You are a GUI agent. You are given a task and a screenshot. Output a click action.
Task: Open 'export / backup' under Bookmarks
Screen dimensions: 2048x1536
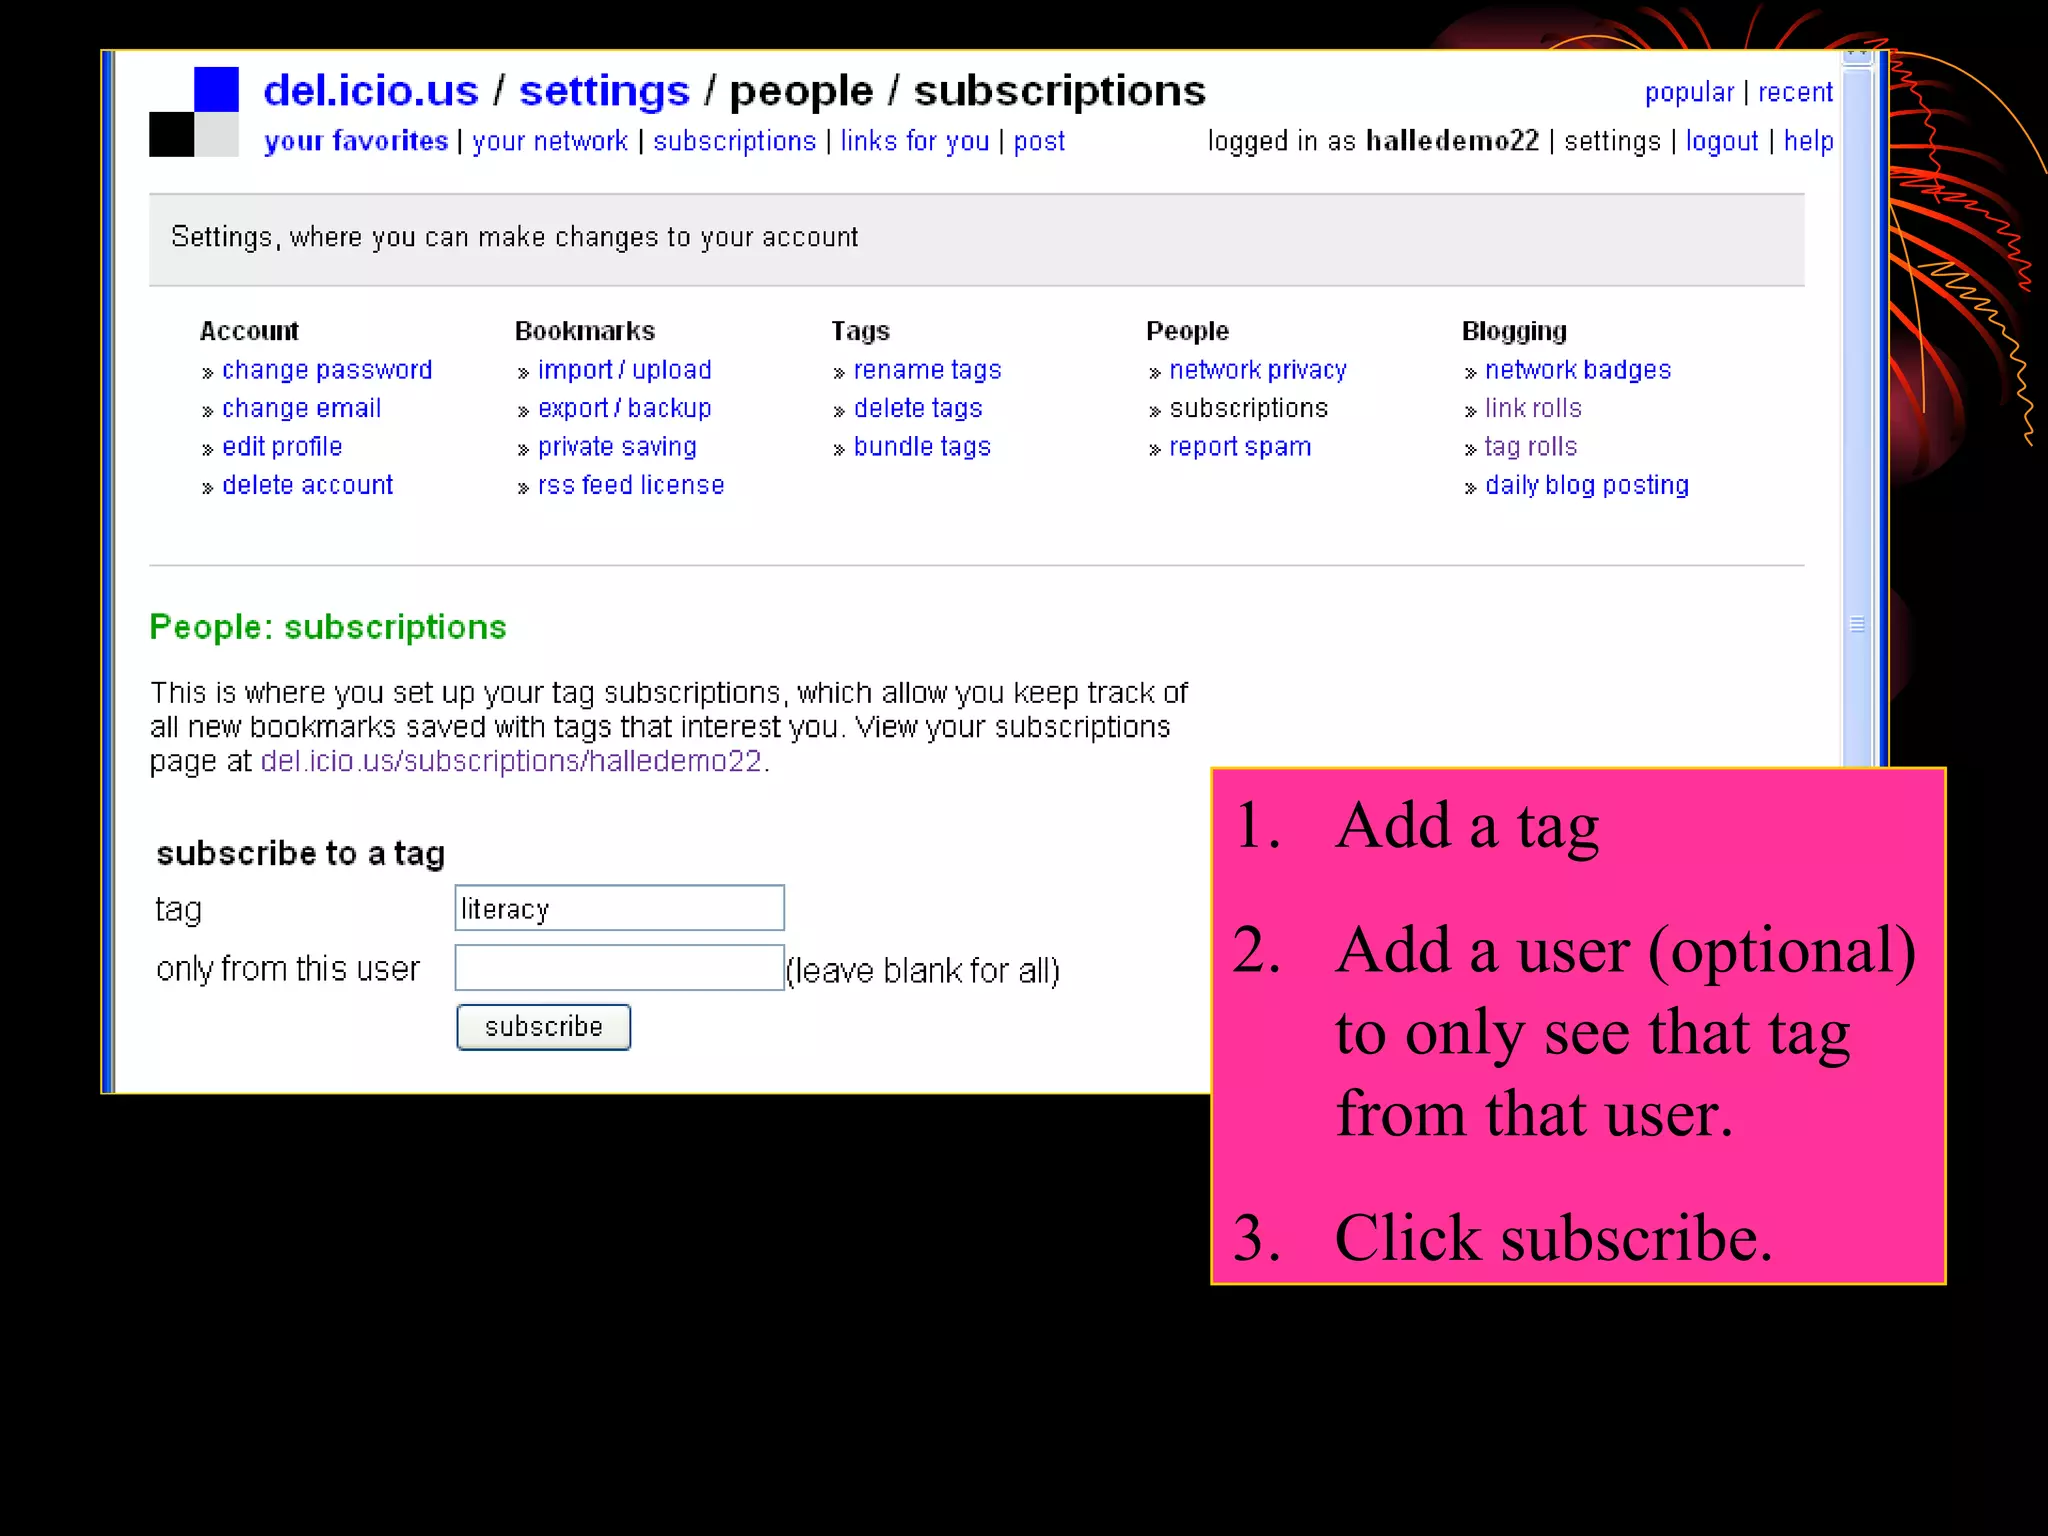pyautogui.click(x=624, y=408)
